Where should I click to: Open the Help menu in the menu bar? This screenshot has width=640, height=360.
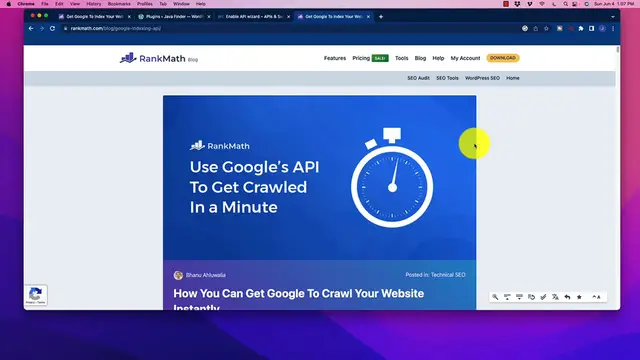click(200, 4)
